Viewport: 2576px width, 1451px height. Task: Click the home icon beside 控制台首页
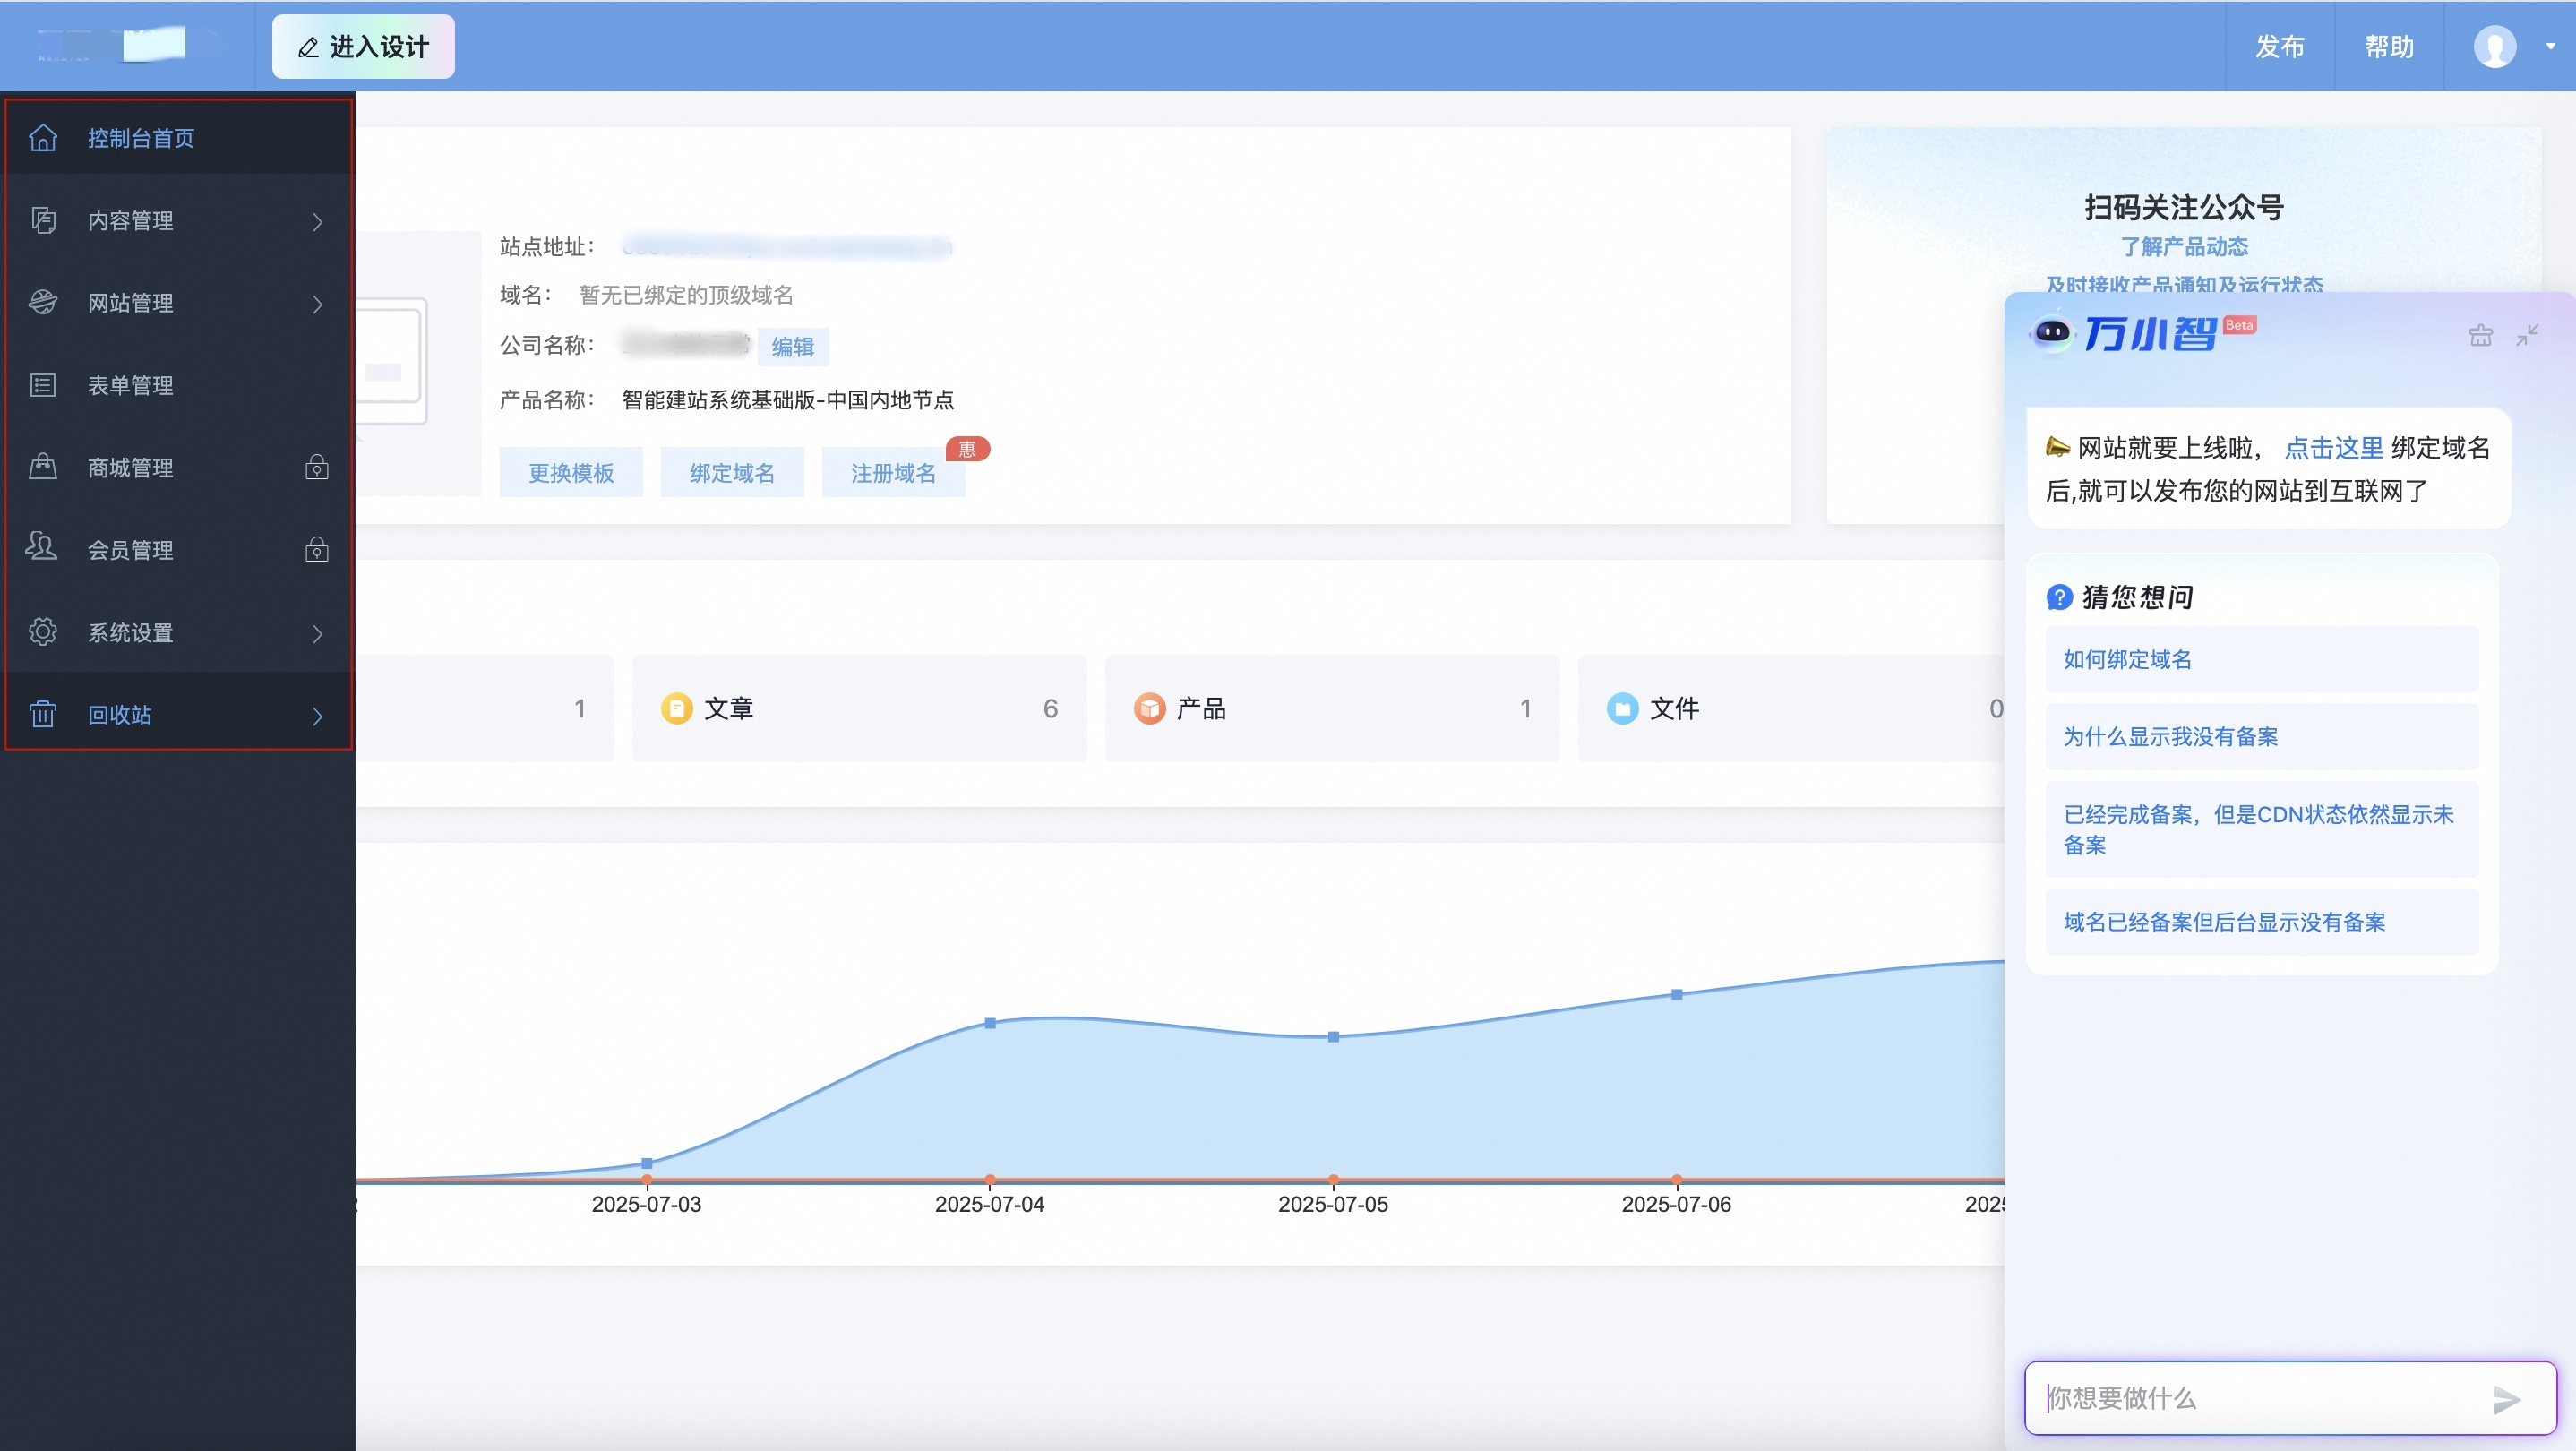[43, 138]
